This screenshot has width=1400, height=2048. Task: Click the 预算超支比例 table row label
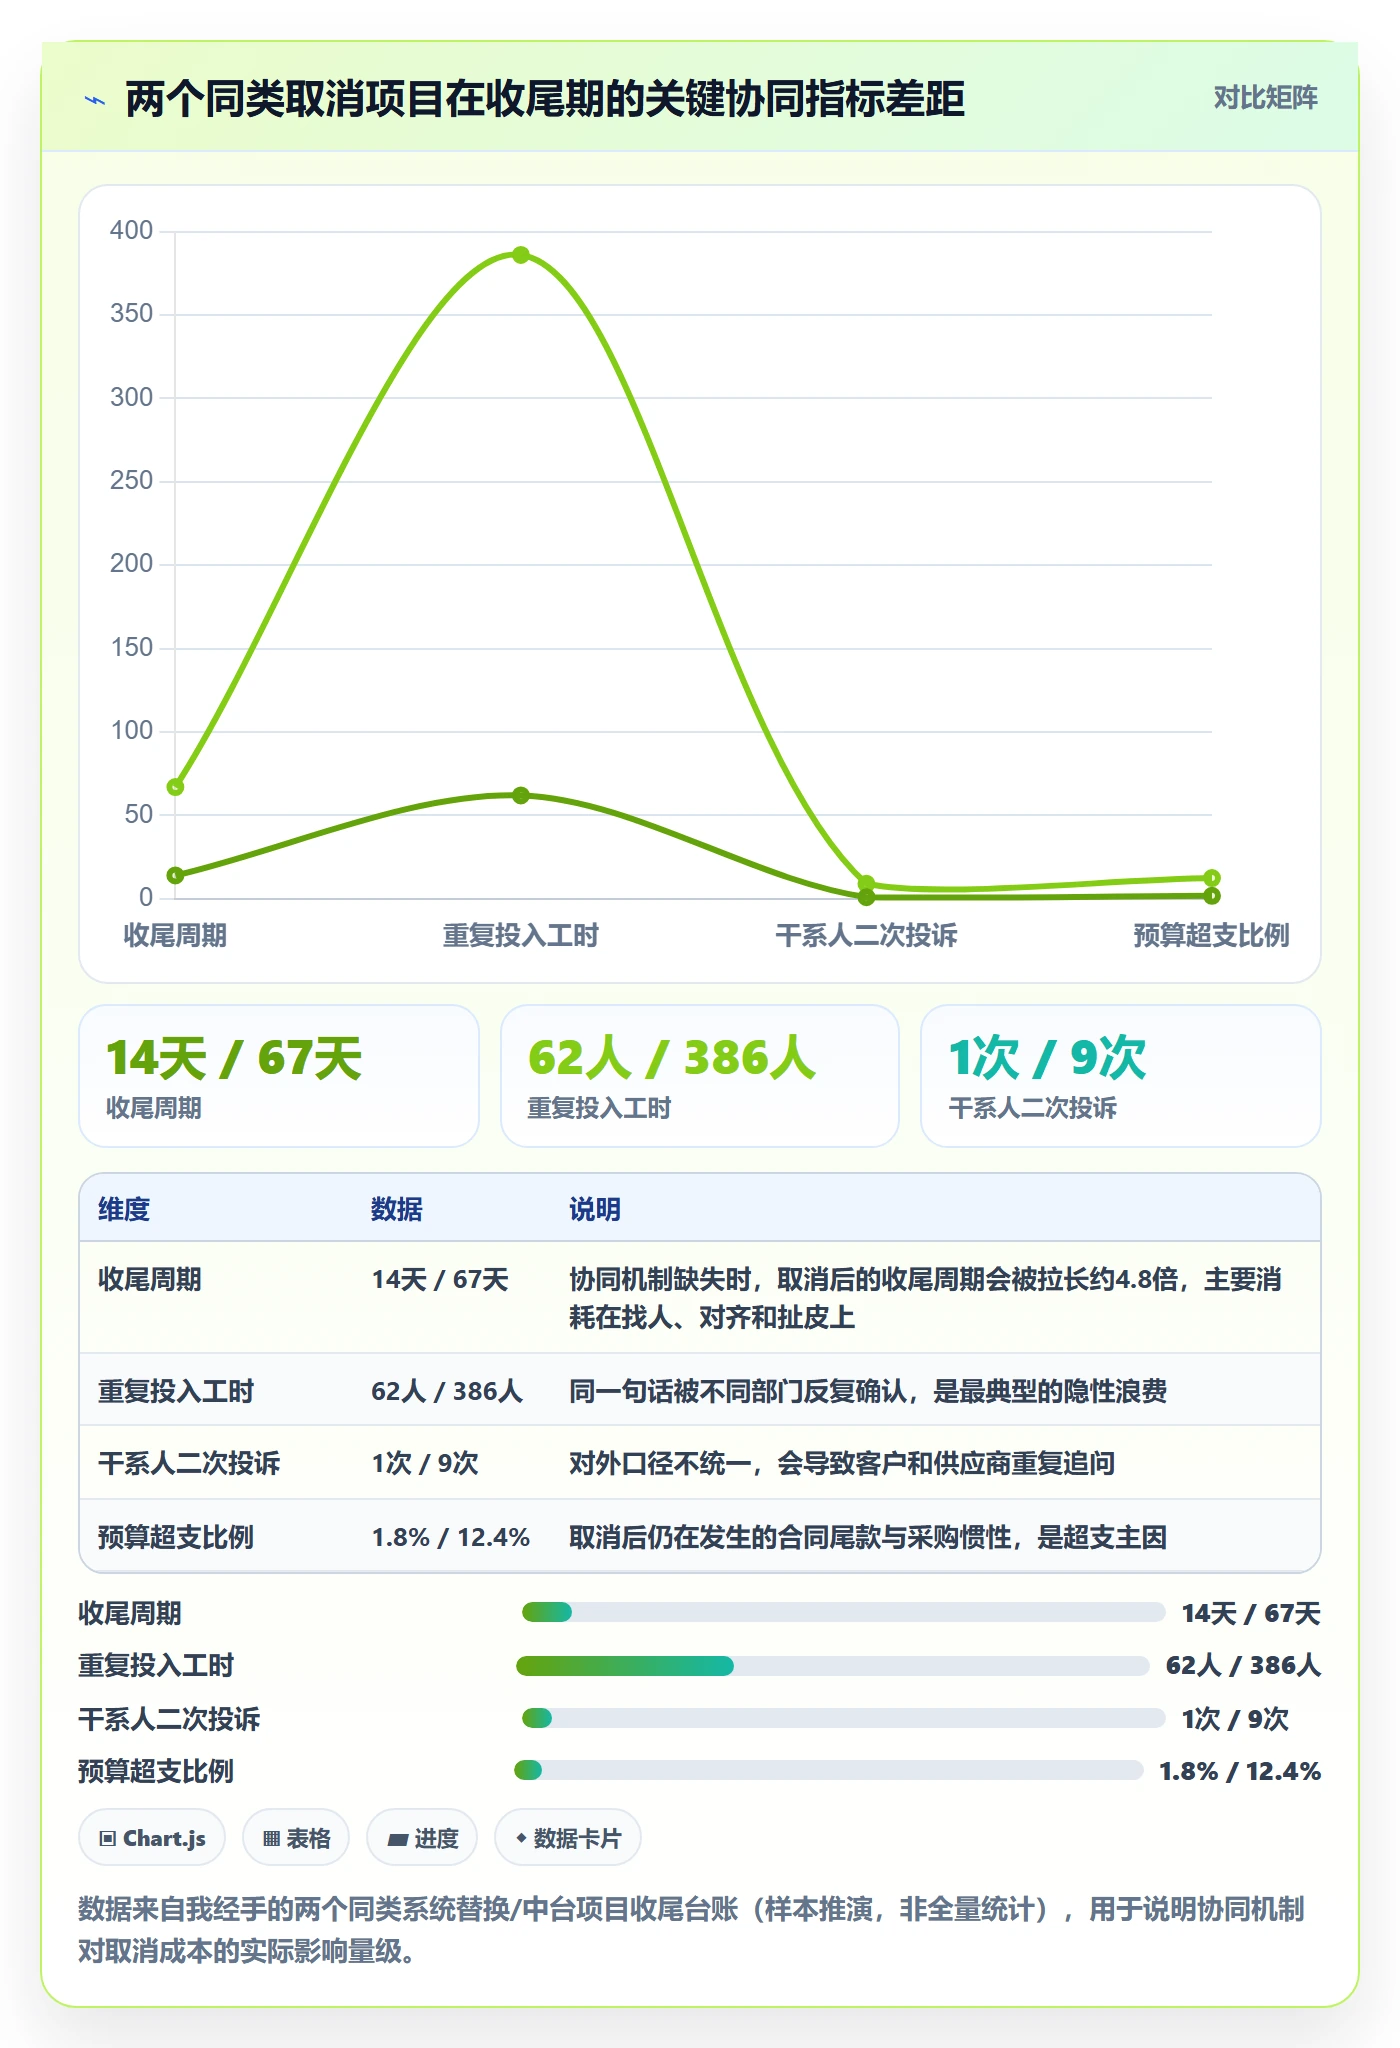(176, 1537)
